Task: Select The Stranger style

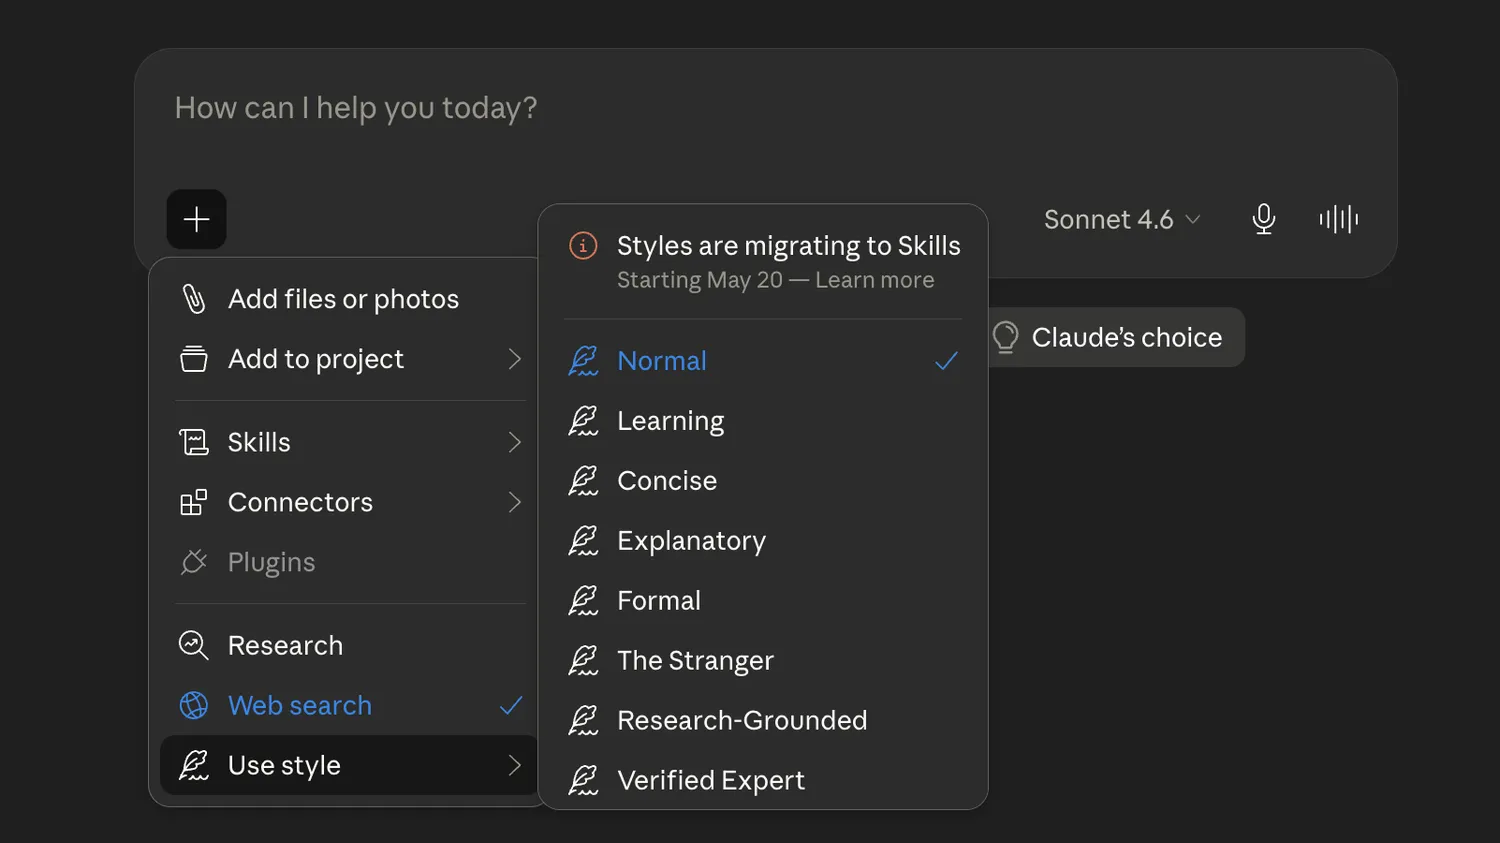Action: pos(763,661)
